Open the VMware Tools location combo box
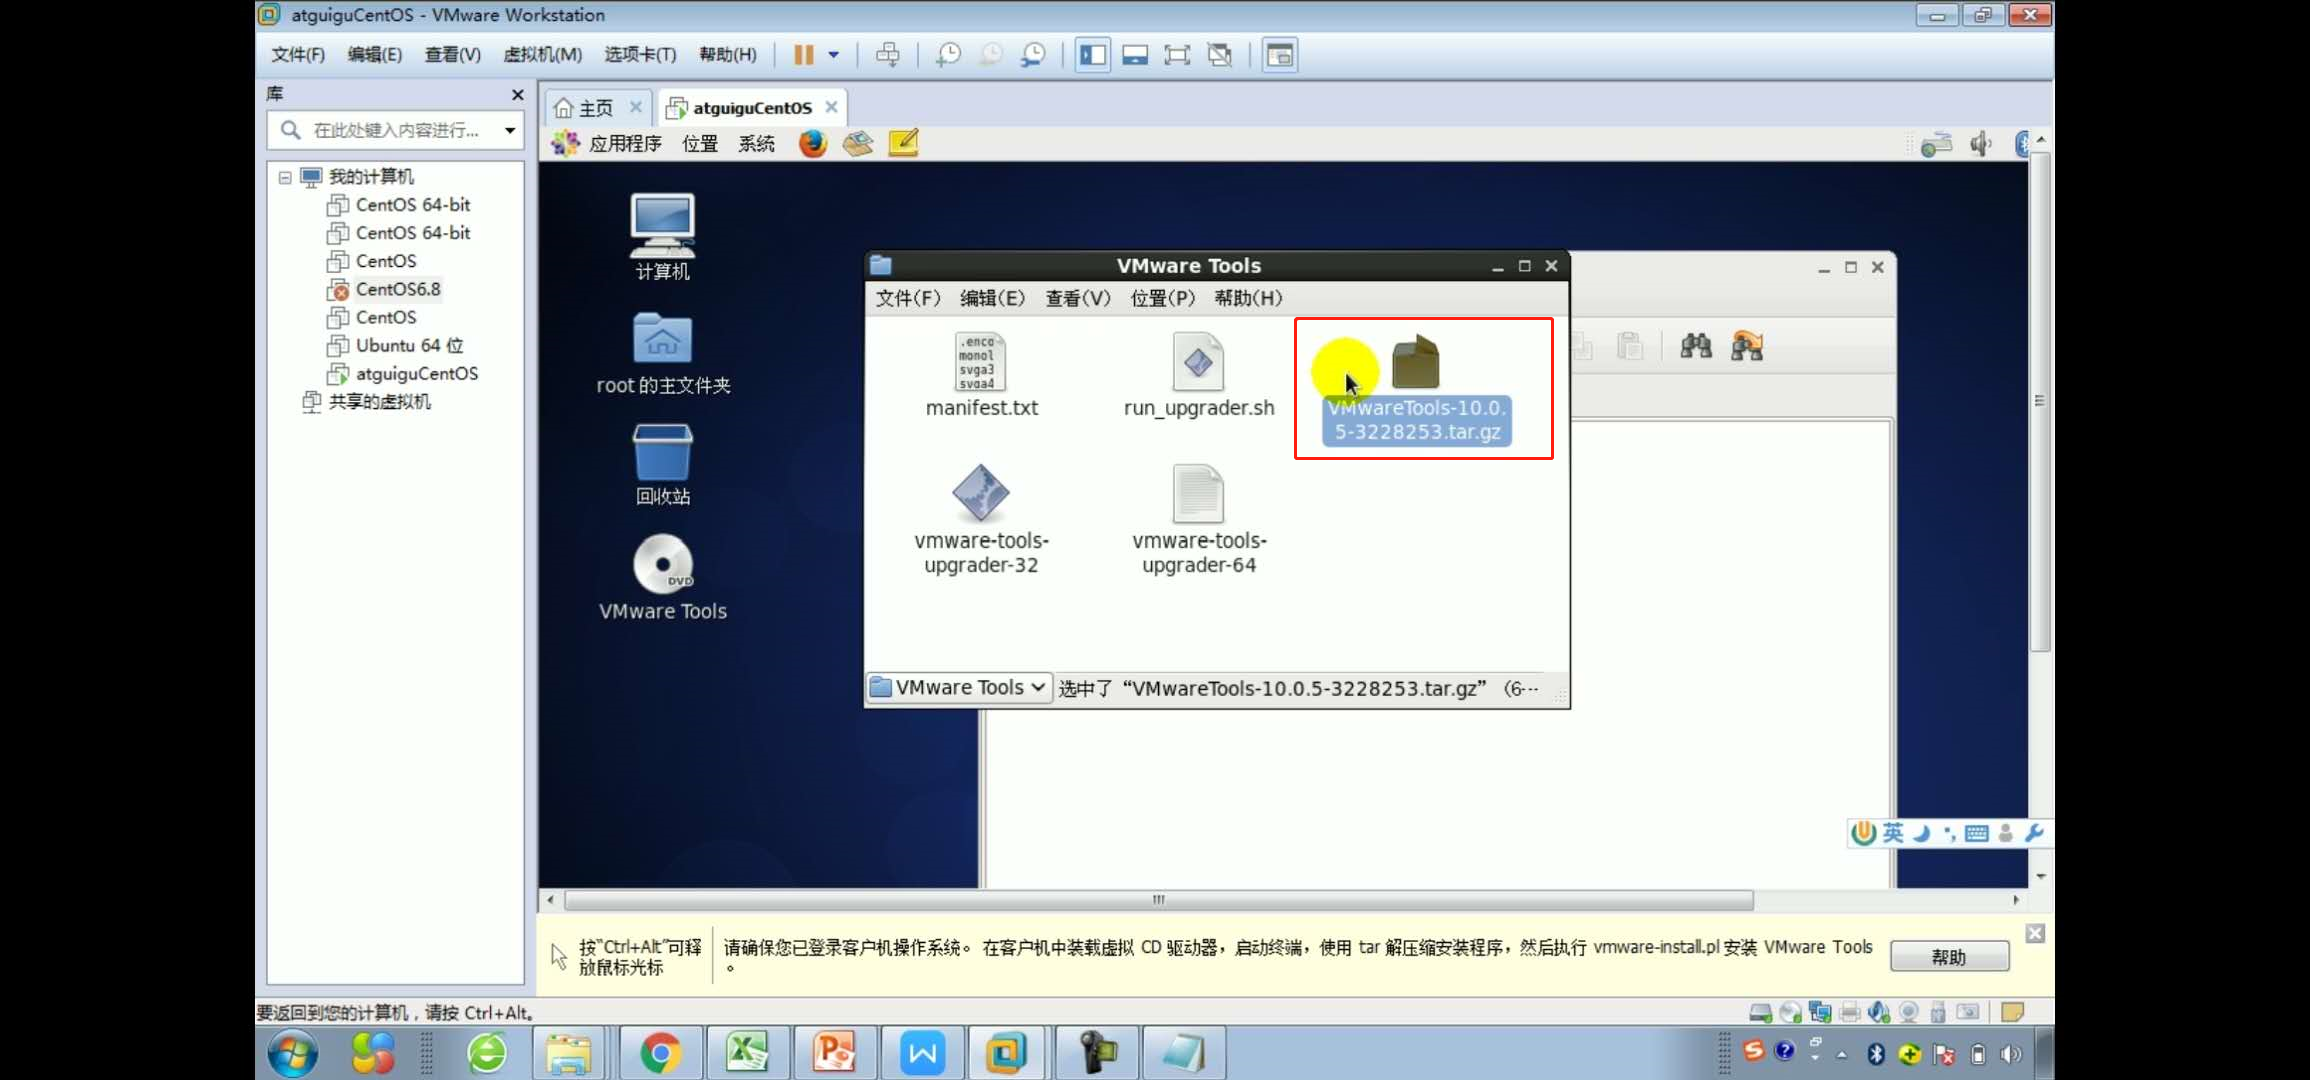The height and width of the screenshot is (1080, 2310). (x=957, y=687)
